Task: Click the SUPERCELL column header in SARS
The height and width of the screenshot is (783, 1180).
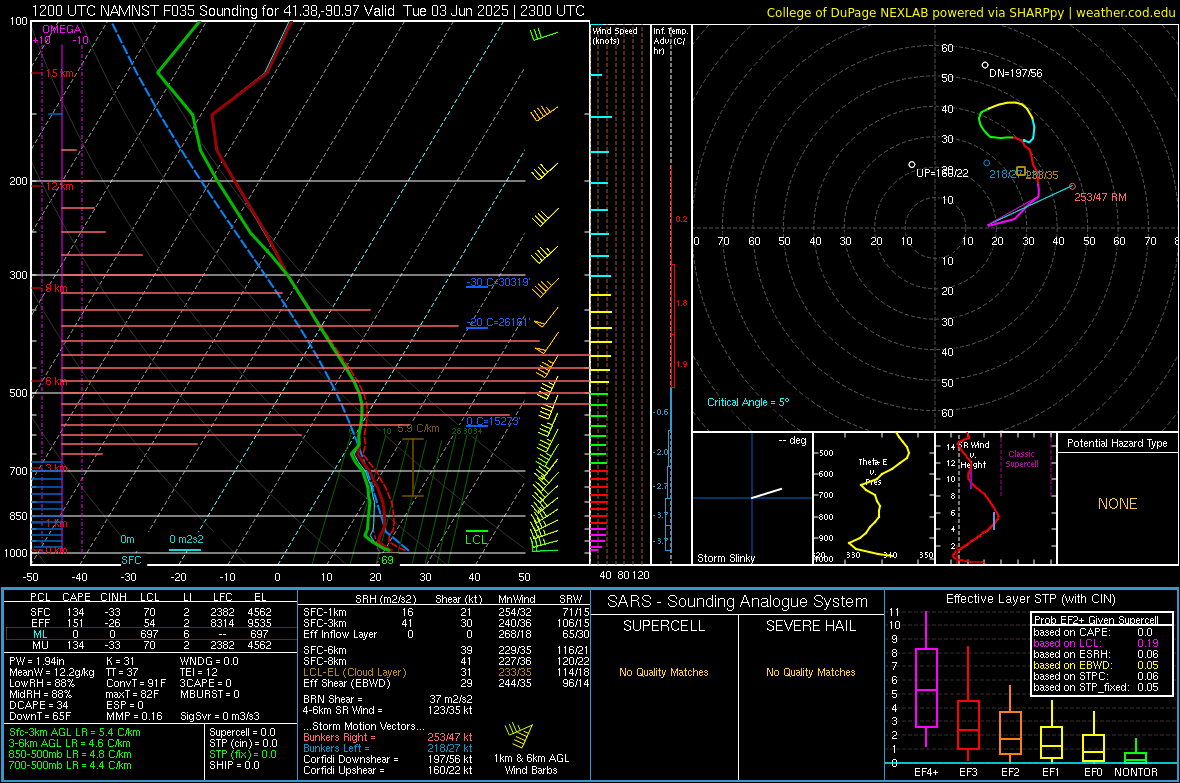Action: point(664,626)
